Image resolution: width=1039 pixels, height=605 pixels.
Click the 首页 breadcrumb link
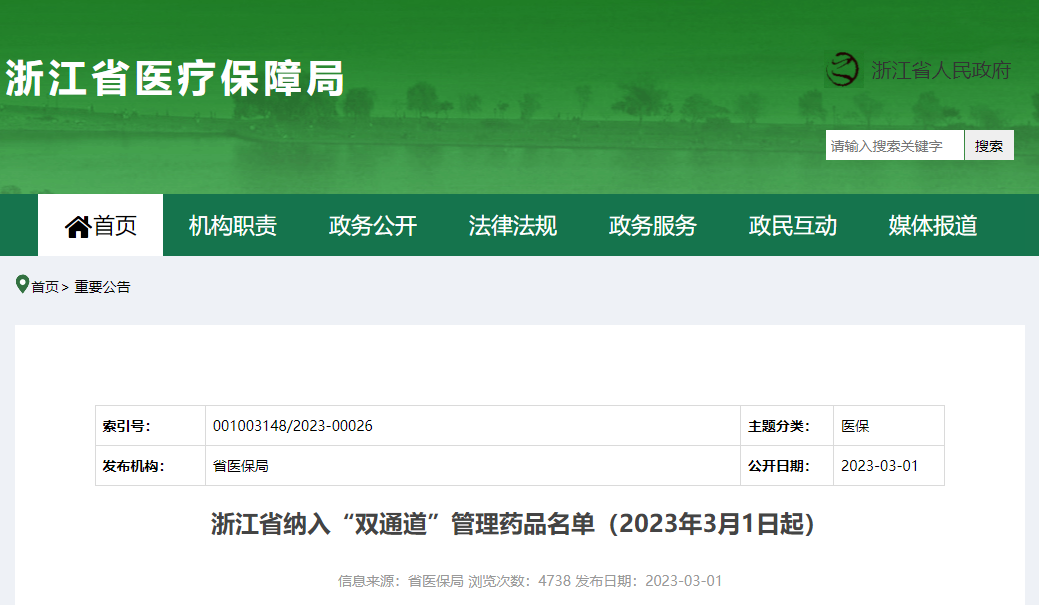click(45, 287)
